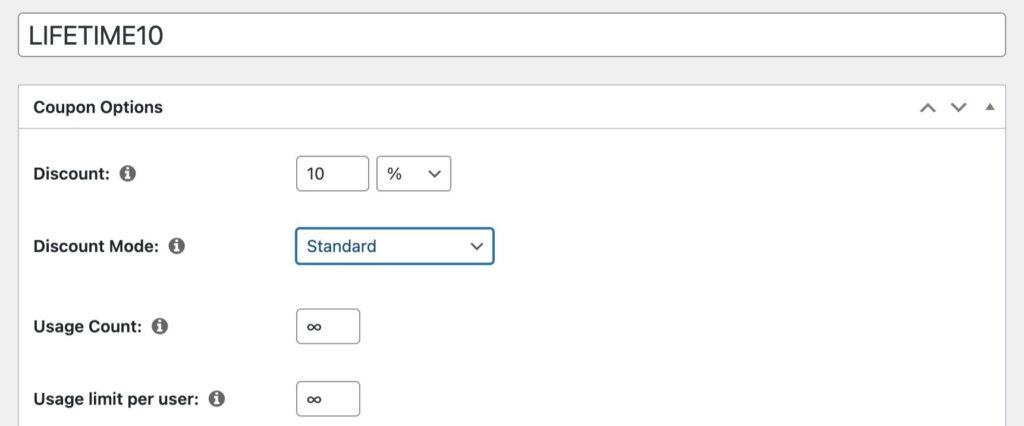This screenshot has width=1024, height=426.
Task: Click the Coupon Options heading
Action: (x=98, y=107)
